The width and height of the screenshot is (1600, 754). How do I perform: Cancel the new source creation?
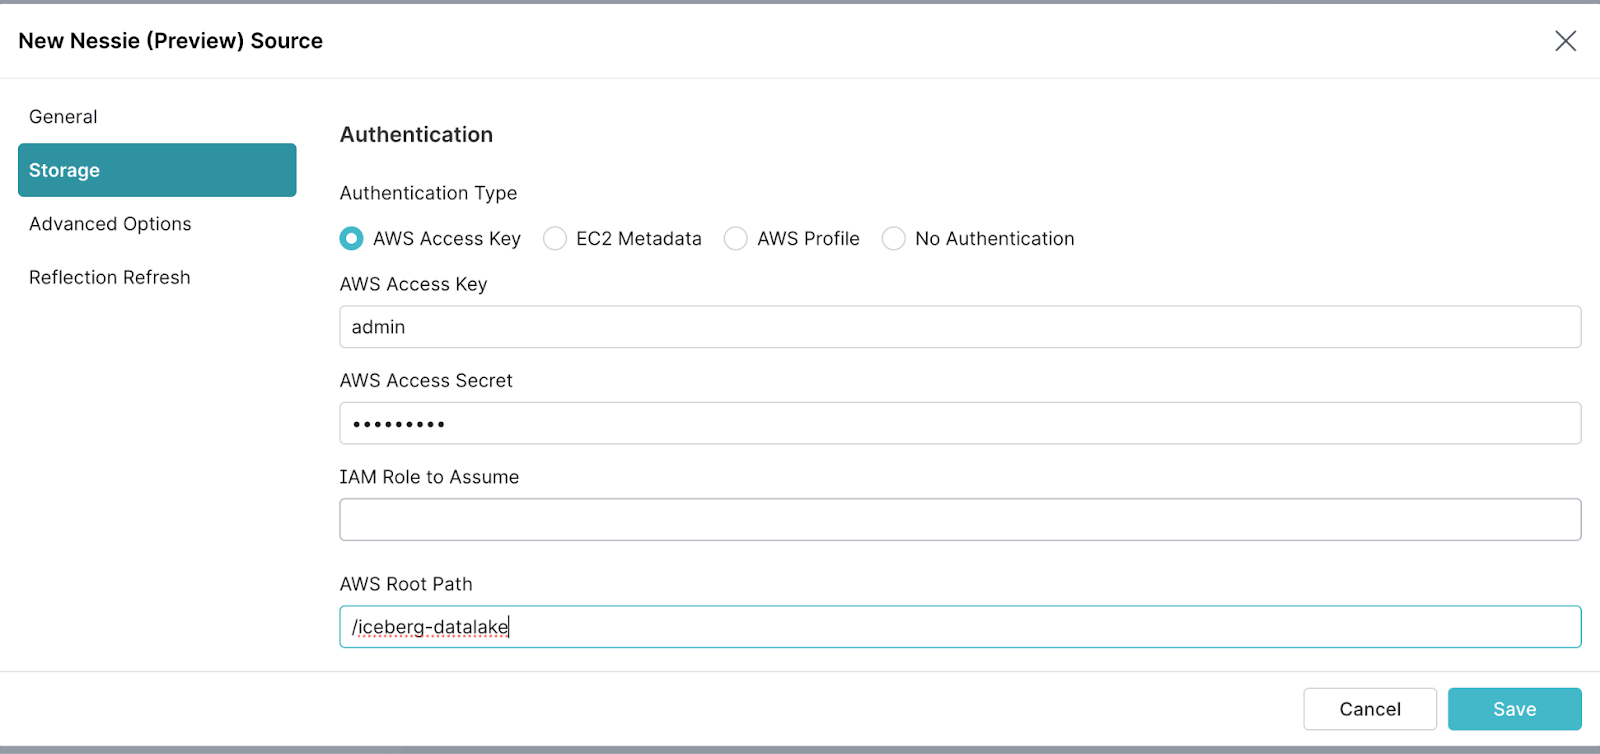(1369, 709)
